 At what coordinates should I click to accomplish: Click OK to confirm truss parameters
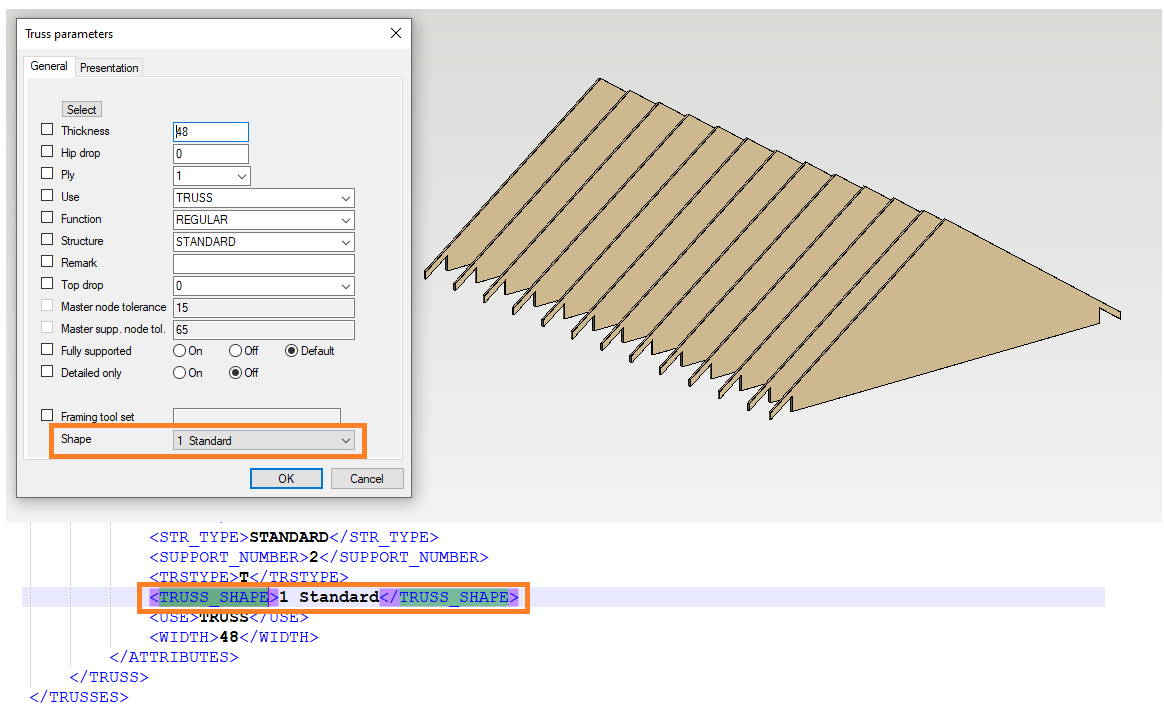pyautogui.click(x=286, y=478)
